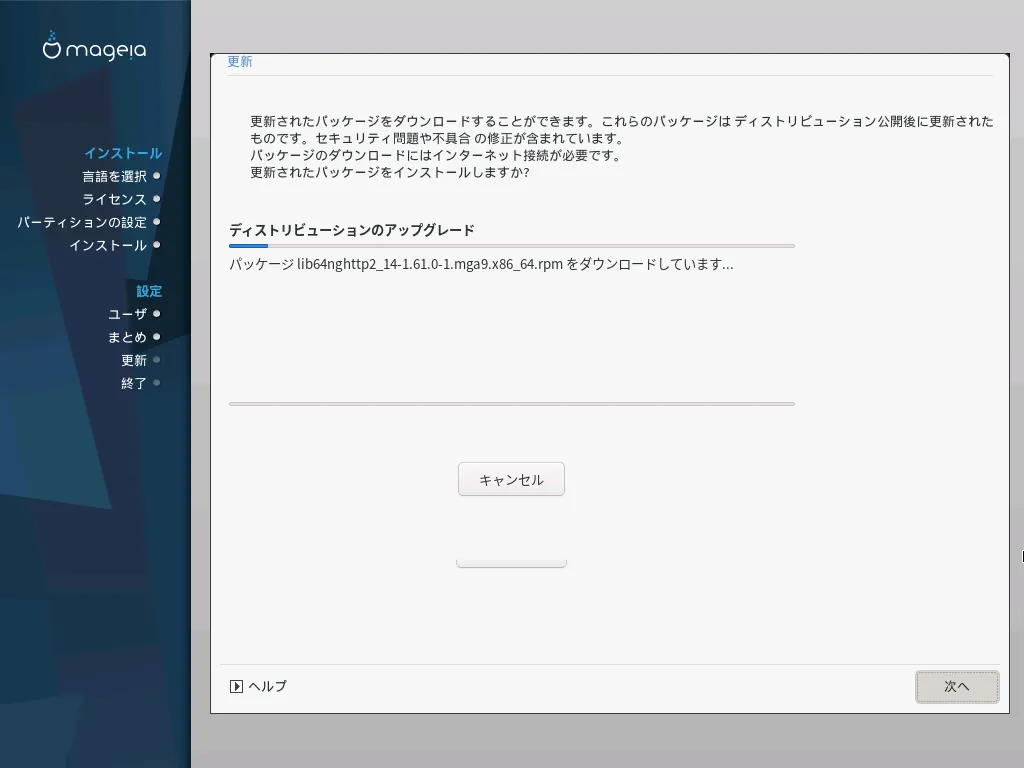The height and width of the screenshot is (768, 1024).
Task: Select ライセンス step in sidebar
Action: pos(114,199)
